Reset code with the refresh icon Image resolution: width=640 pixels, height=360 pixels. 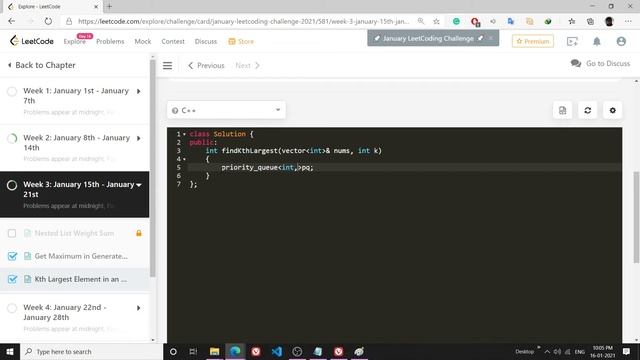[587, 110]
